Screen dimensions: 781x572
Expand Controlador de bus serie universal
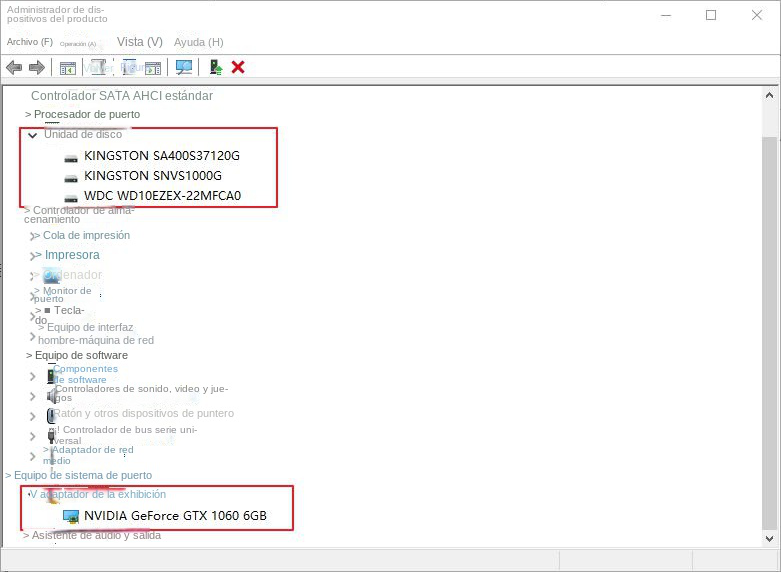pos(32,436)
